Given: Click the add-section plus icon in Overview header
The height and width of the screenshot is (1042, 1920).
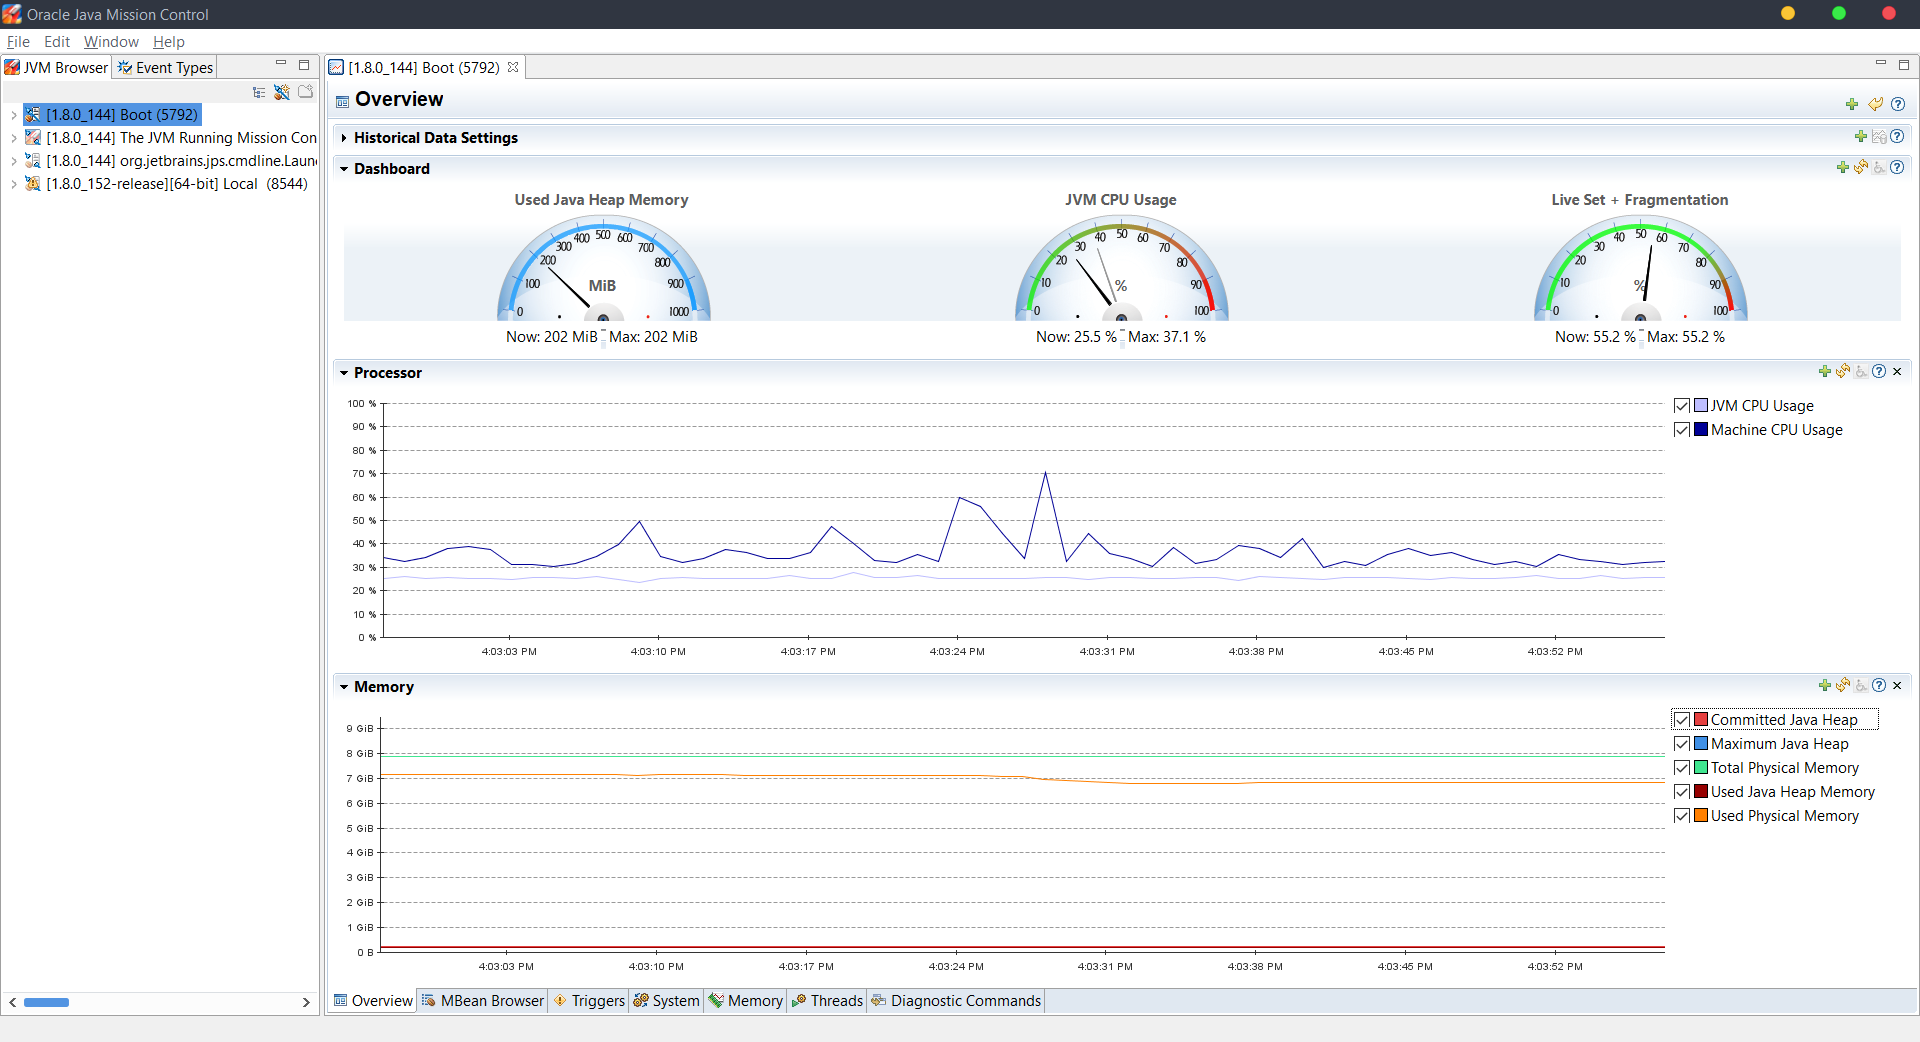Looking at the screenshot, I should (x=1852, y=104).
